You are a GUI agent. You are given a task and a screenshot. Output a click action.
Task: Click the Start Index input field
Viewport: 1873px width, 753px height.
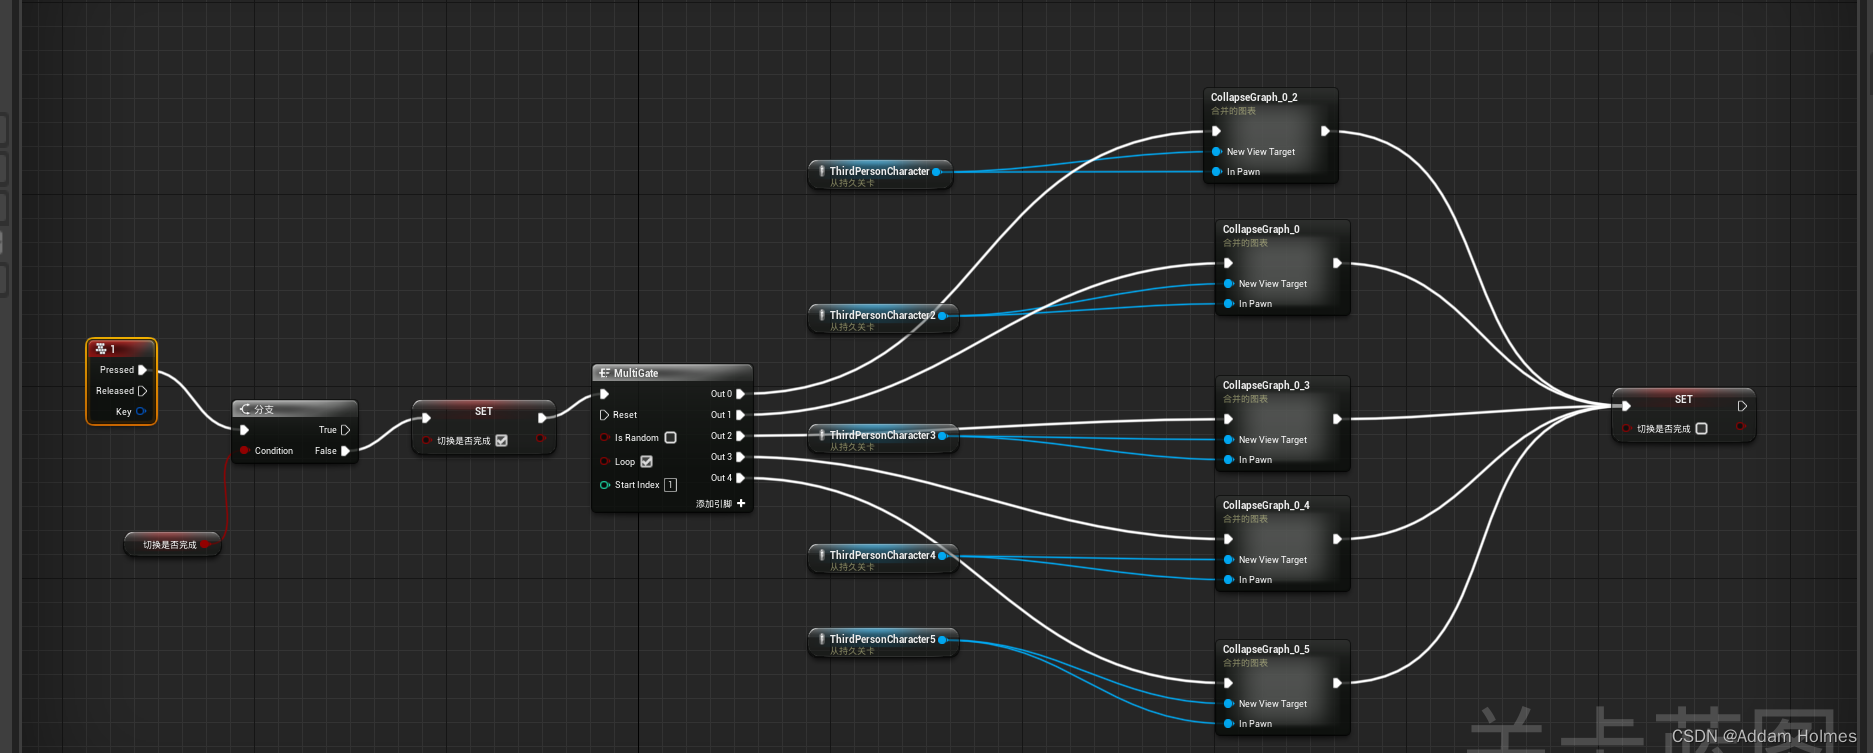coord(671,485)
